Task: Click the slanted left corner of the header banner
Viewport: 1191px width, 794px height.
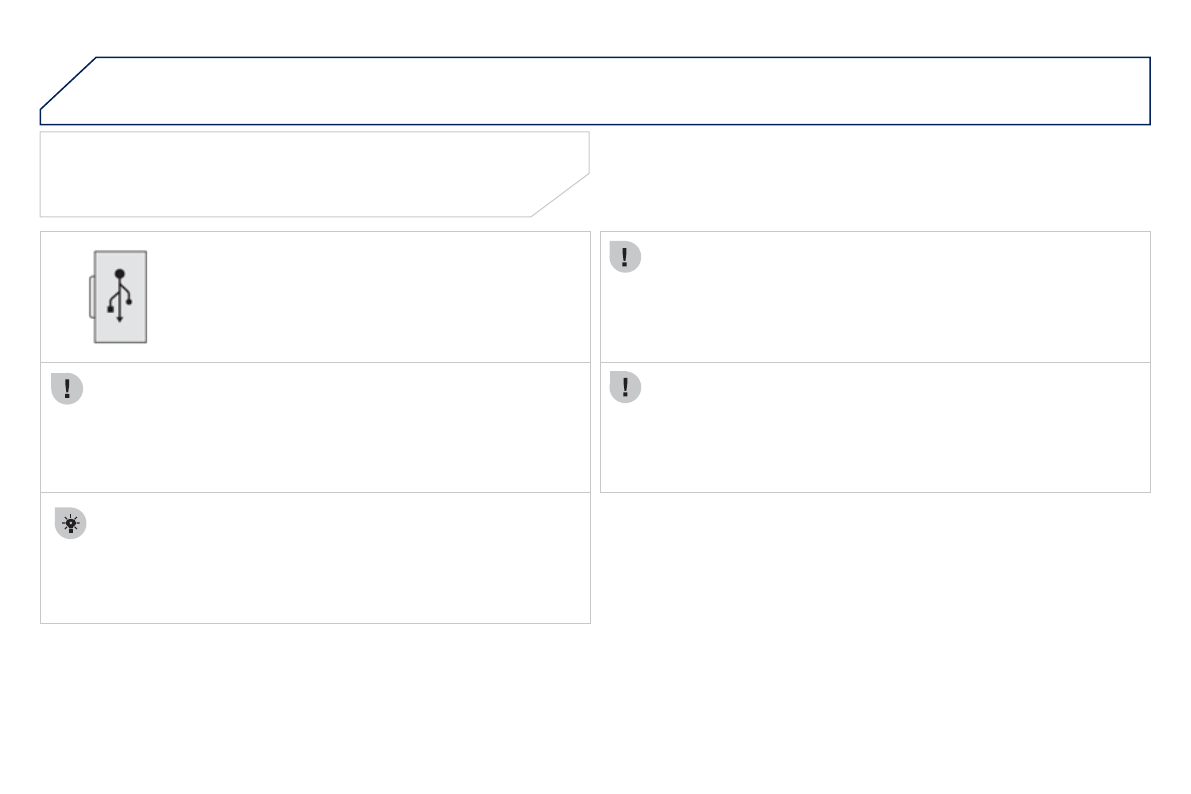Action: pyautogui.click(x=68, y=84)
